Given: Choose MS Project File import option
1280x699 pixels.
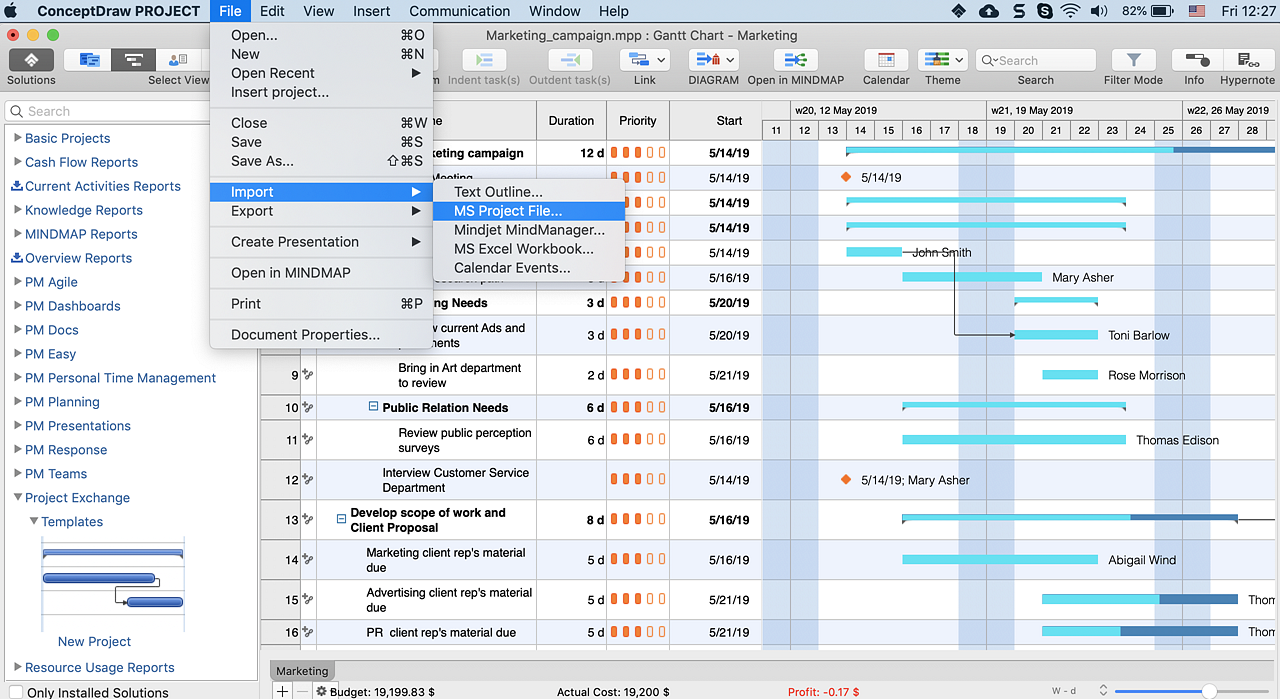Looking at the screenshot, I should (x=507, y=211).
